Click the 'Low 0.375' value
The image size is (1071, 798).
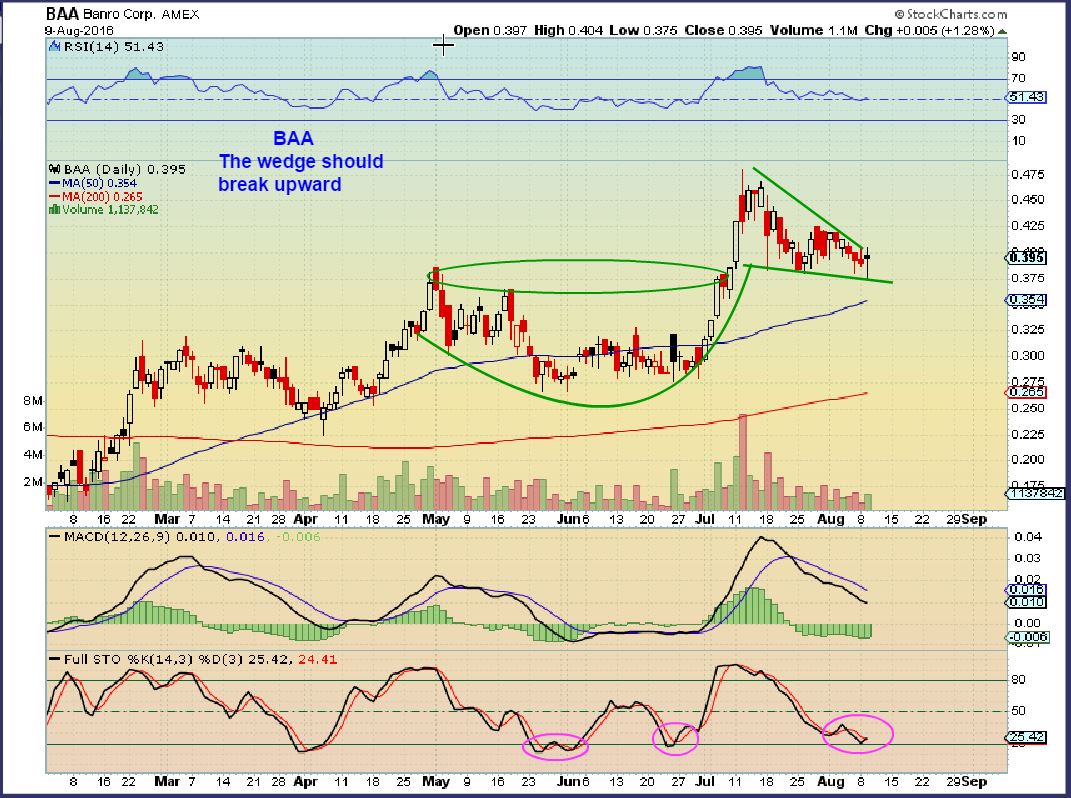click(x=643, y=30)
